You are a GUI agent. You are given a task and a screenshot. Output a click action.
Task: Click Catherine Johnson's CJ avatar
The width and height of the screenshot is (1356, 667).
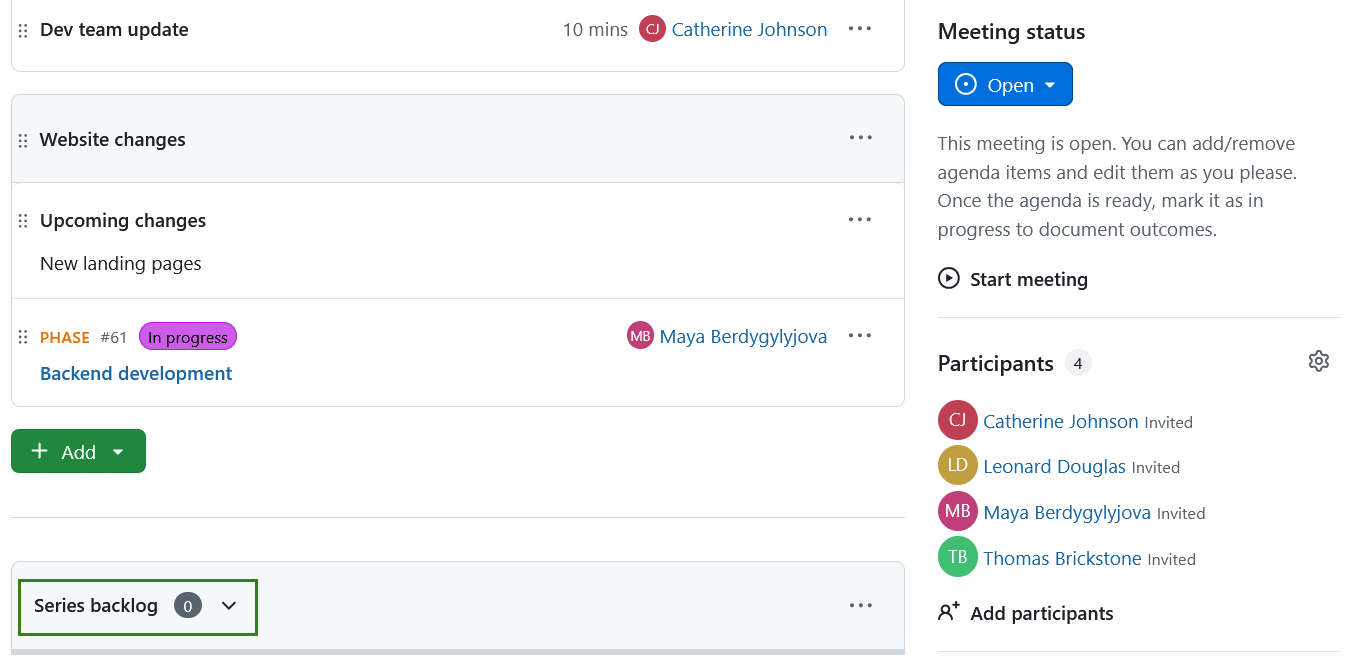[x=957, y=420]
